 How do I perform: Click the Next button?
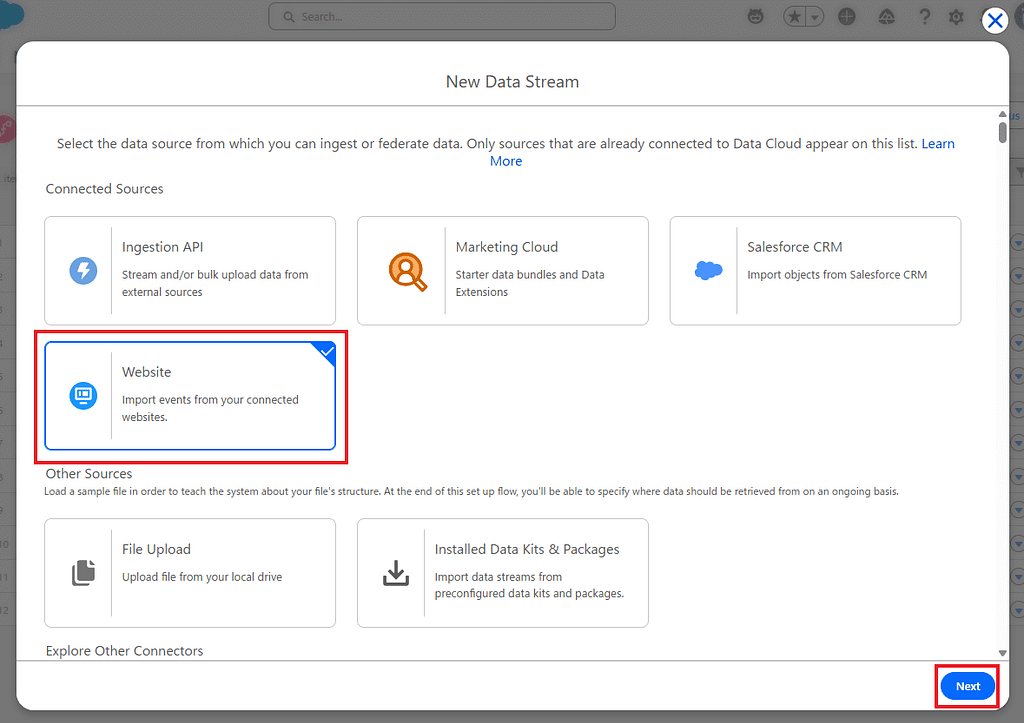[968, 686]
